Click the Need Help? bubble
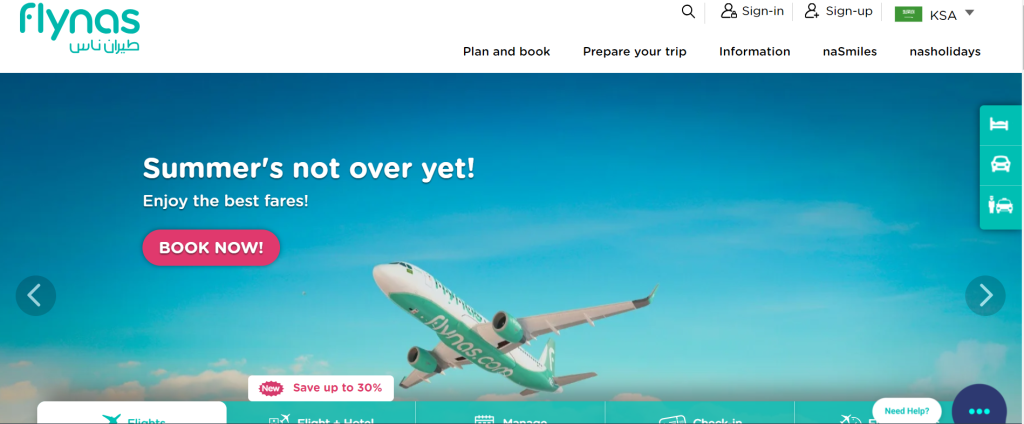This screenshot has width=1024, height=424. coord(906,411)
